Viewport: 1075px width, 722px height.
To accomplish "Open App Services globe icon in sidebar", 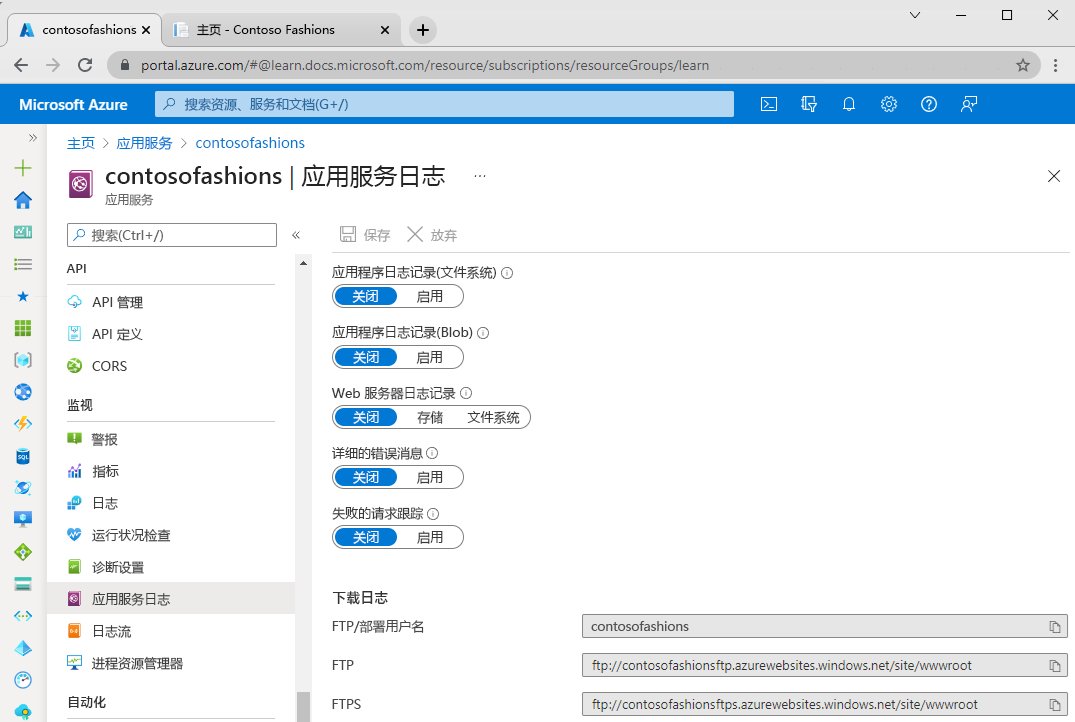I will [23, 392].
